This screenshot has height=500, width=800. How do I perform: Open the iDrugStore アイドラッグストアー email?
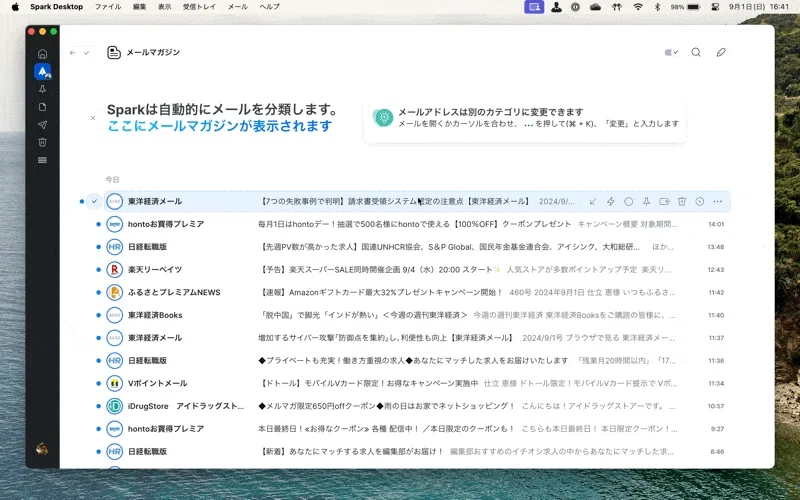(417, 406)
